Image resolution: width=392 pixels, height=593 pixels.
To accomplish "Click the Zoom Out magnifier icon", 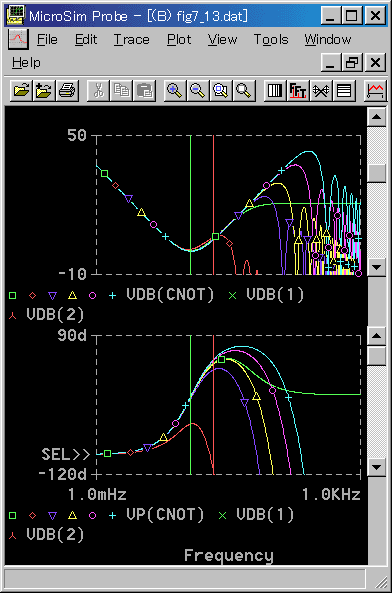I will 198,91.
